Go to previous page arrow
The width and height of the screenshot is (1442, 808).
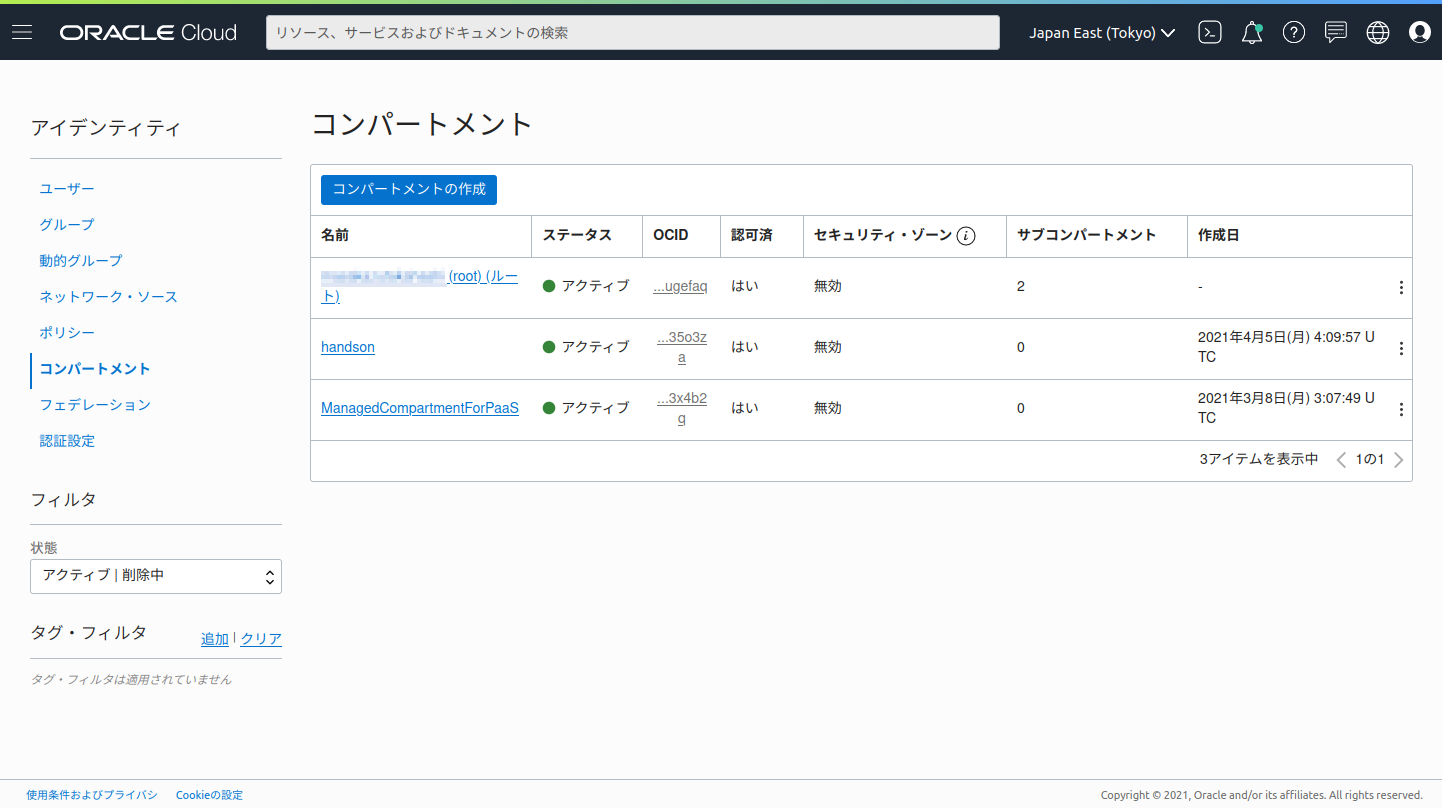coord(1341,460)
